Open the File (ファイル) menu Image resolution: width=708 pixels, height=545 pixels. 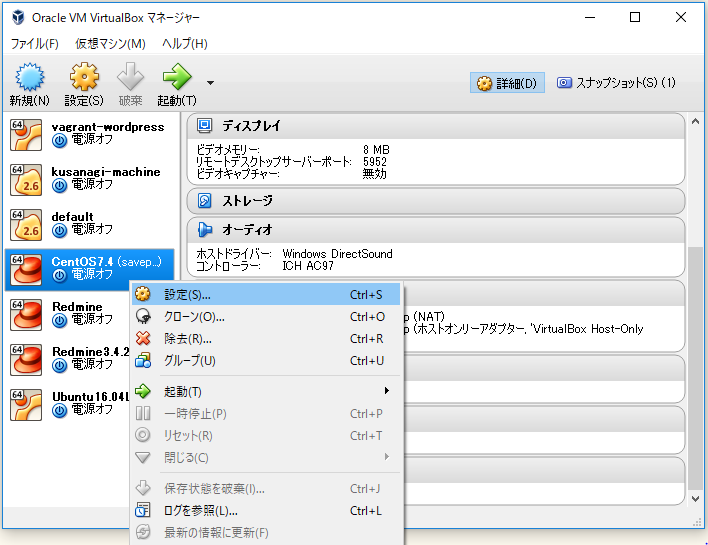[35, 44]
